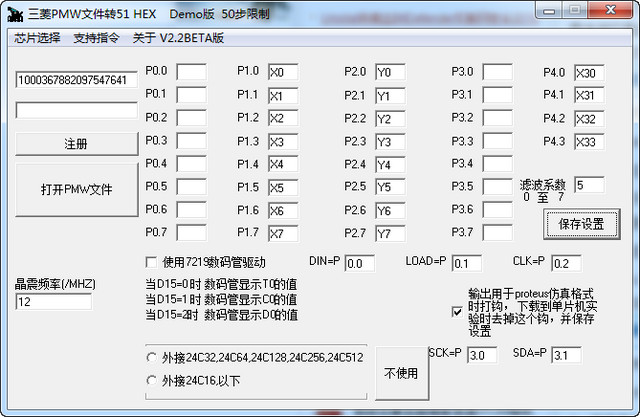Click the P2.6 field containing Y6
This screenshot has width=640, height=417.
tap(391, 211)
